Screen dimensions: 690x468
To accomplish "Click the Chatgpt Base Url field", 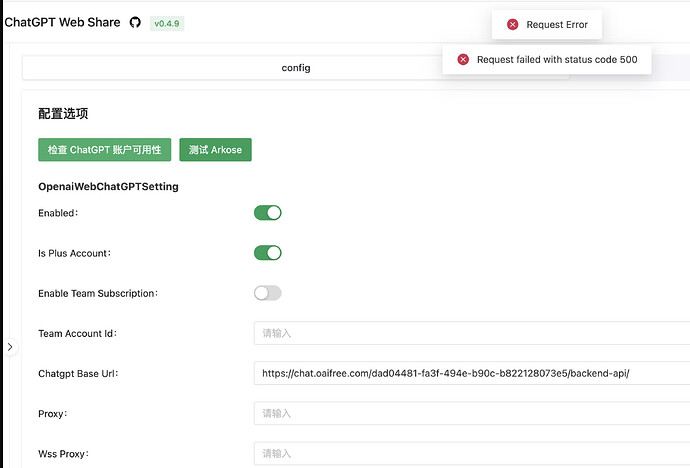I will click(x=472, y=373).
